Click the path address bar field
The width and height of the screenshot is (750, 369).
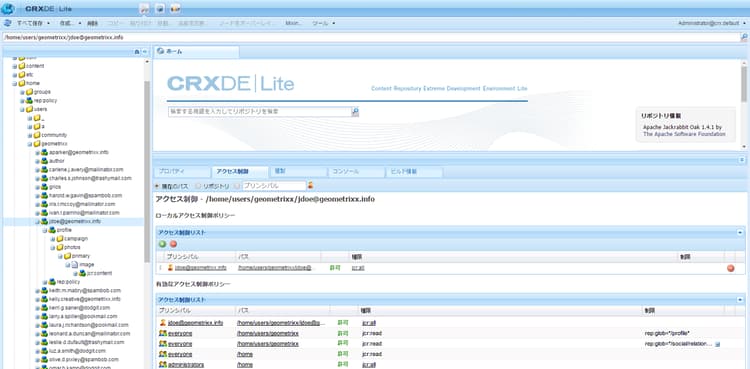coord(371,37)
